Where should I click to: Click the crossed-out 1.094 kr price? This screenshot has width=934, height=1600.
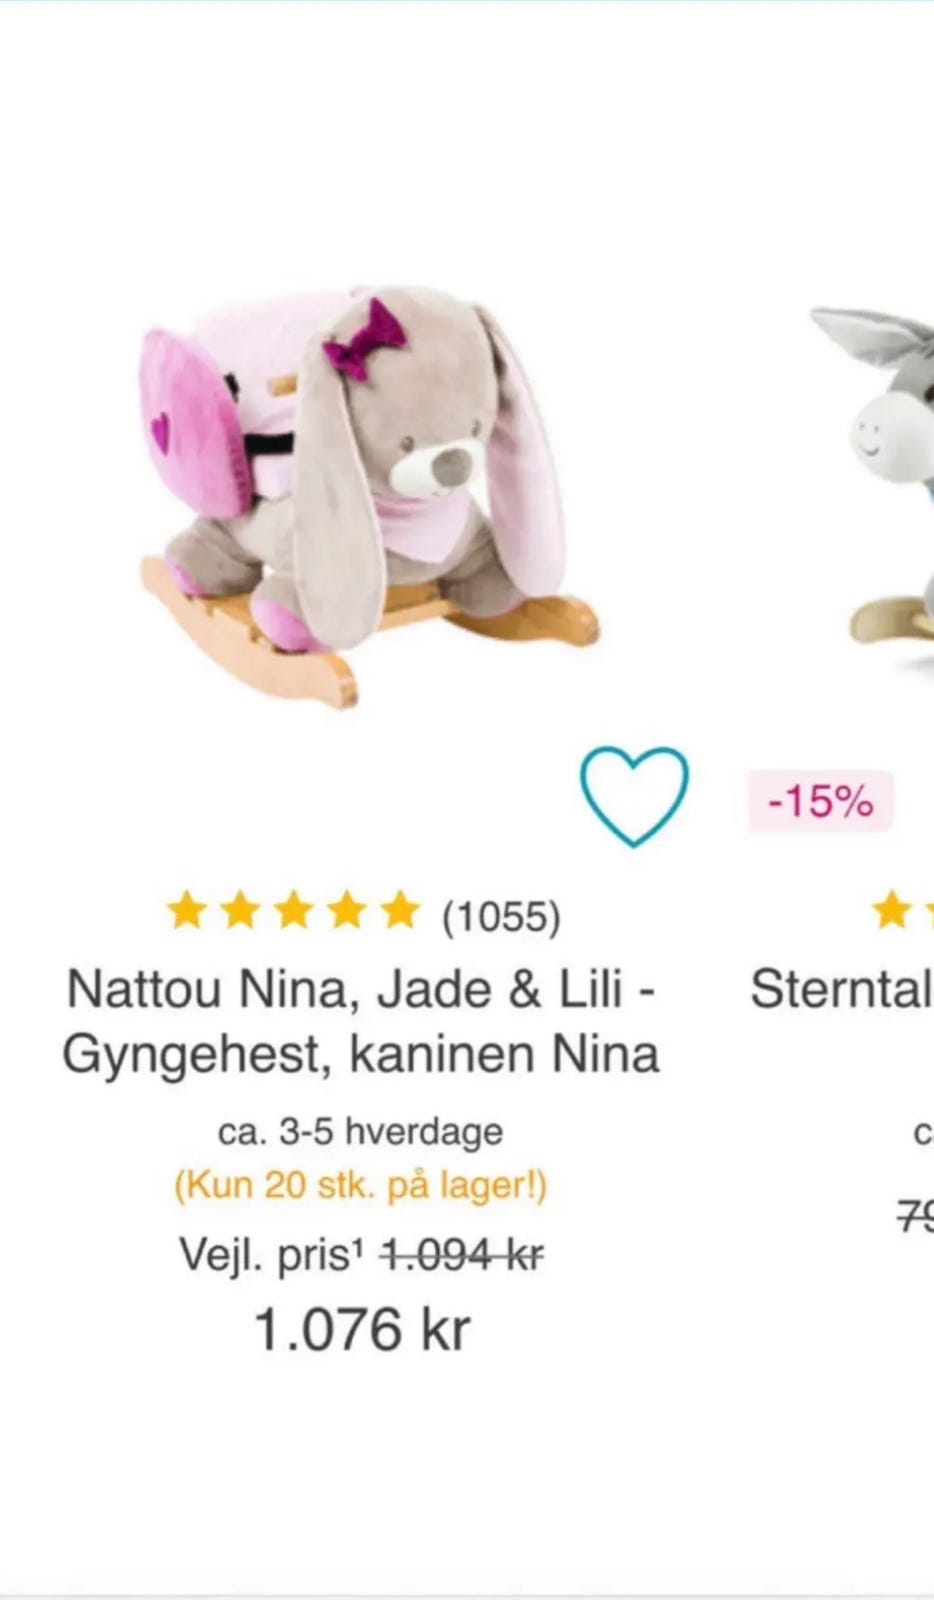[461, 1254]
